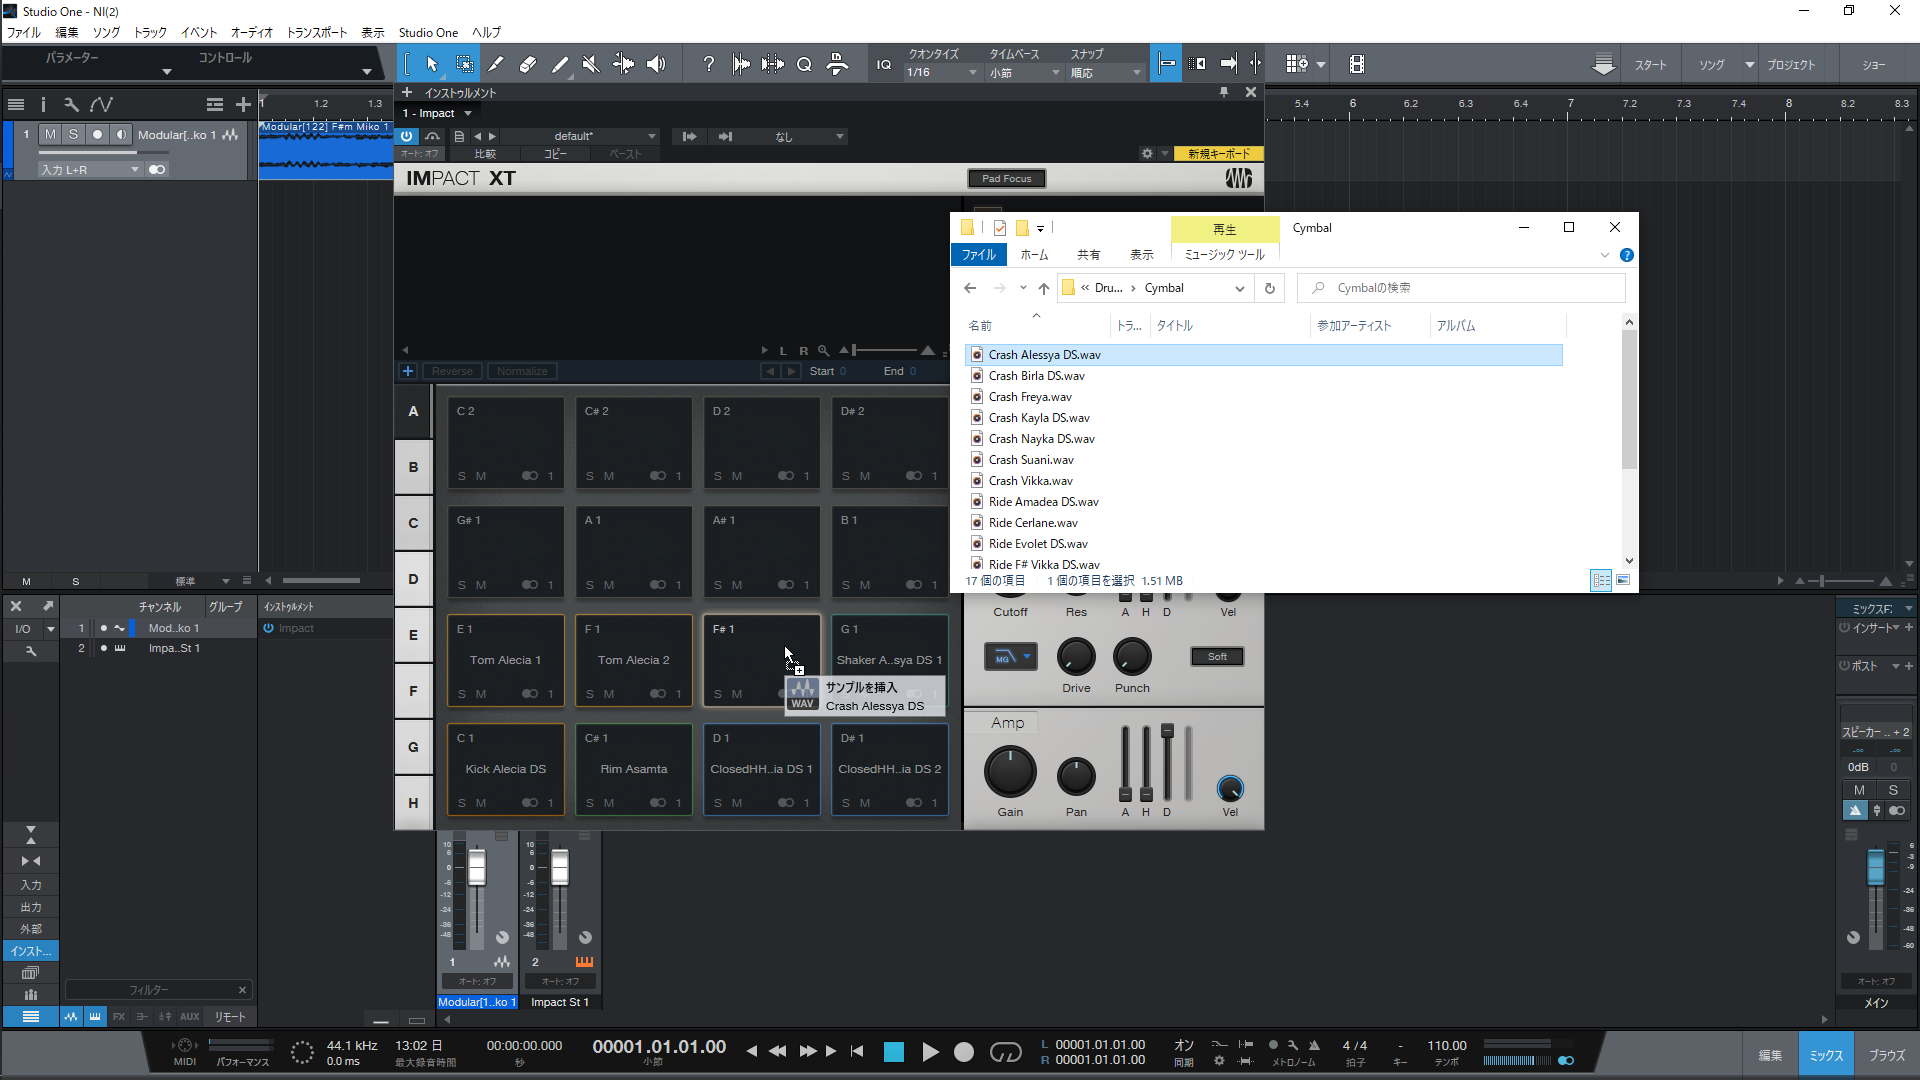Open the Quantize 1/16 dropdown
The image size is (1920, 1080).
(942, 72)
